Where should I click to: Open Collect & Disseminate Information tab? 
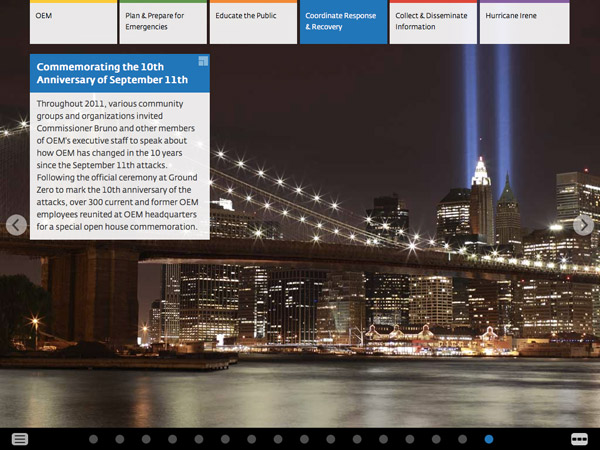pos(433,22)
